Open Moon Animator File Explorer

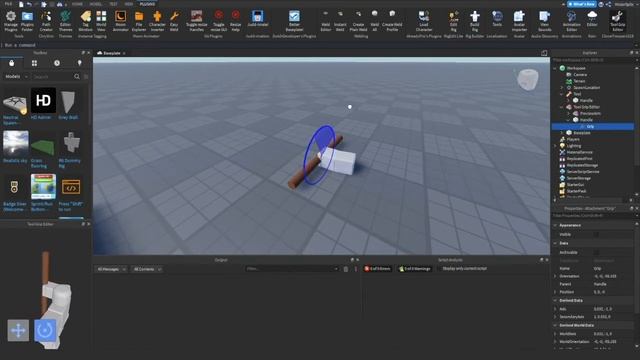(x=139, y=21)
